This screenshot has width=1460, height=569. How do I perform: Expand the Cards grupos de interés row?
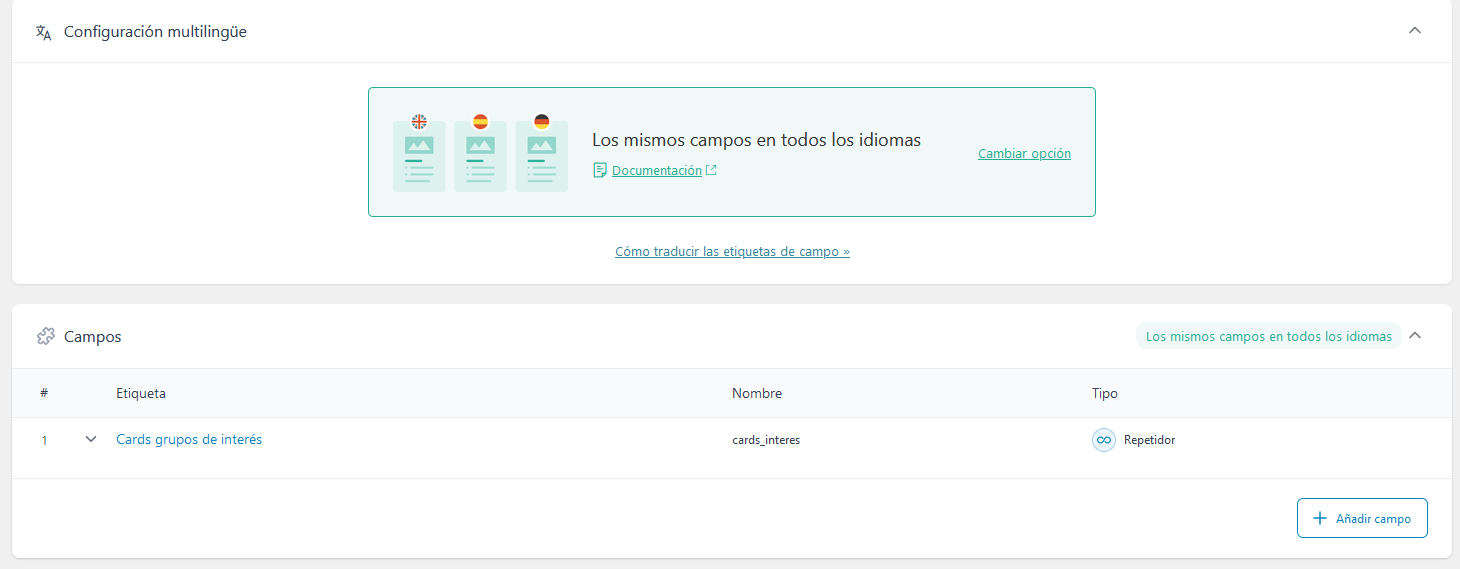click(91, 439)
